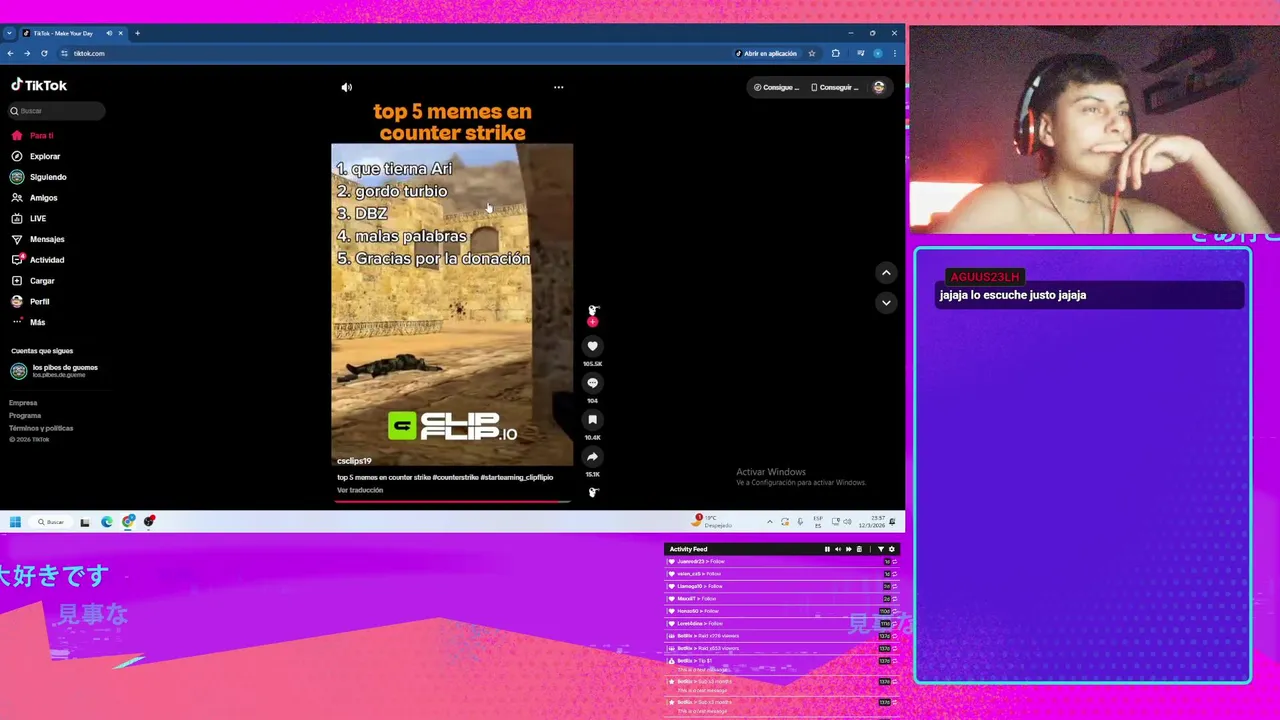Viewport: 1280px width, 720px height.
Task: Open the comments bubble icon
Action: [x=592, y=383]
